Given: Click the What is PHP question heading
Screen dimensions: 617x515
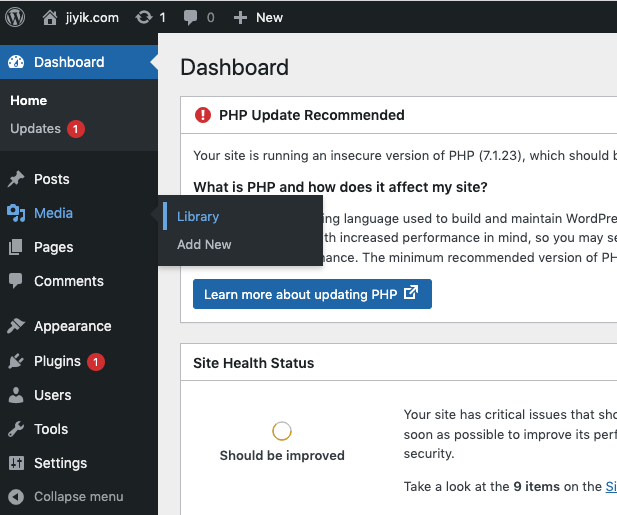Looking at the screenshot, I should point(340,187).
